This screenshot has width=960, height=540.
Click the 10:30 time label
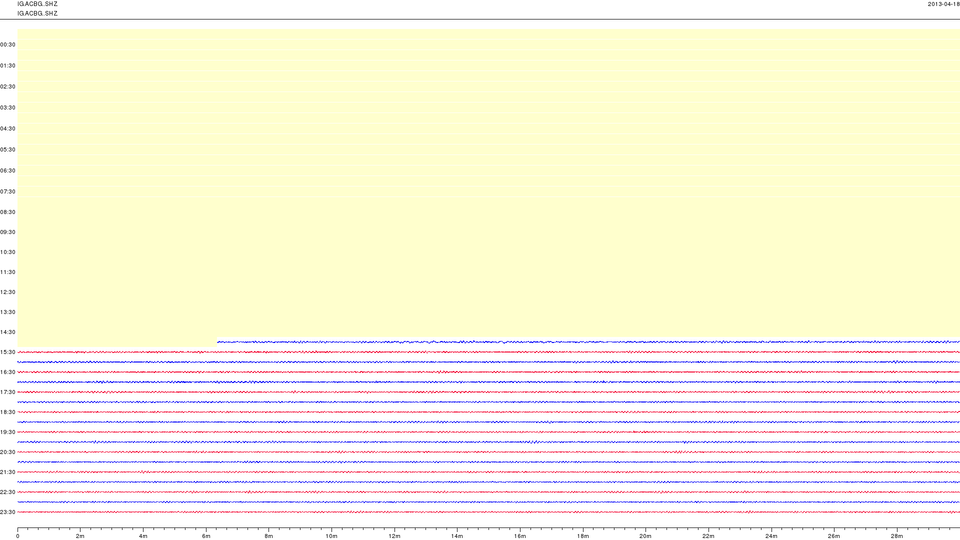(x=8, y=252)
